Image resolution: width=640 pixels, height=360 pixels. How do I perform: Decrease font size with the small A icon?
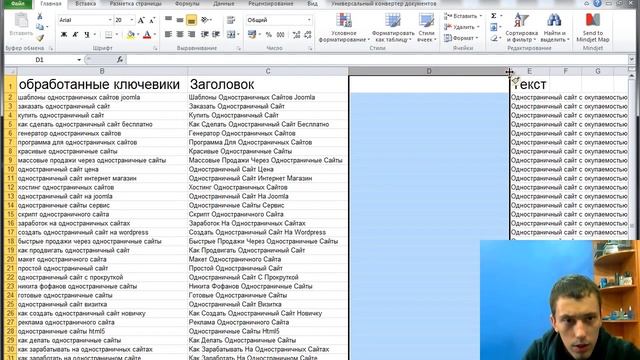coord(152,20)
